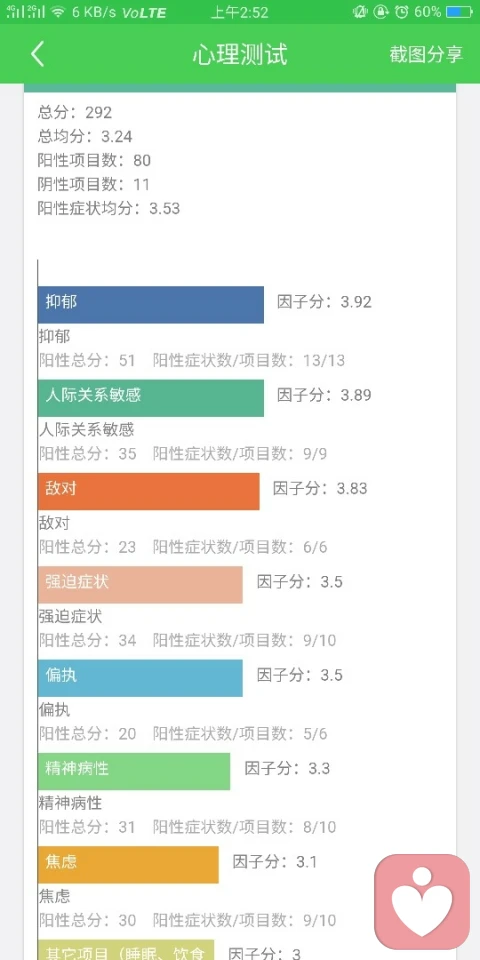480x960 pixels.
Task: Select the peach 强迫症状 bar
Action: click(x=140, y=585)
